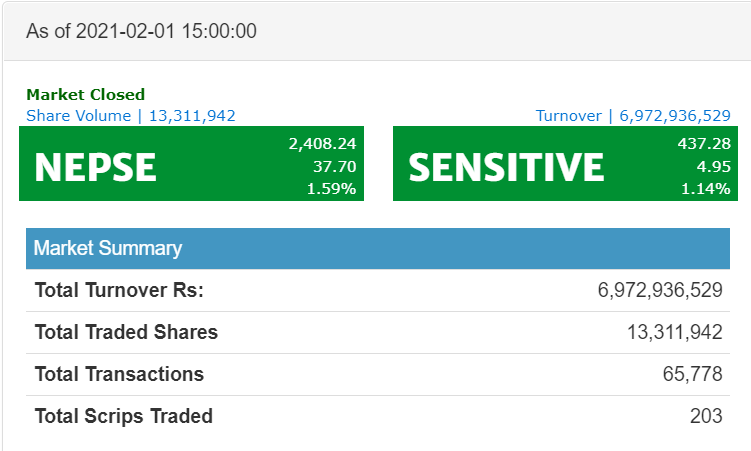This screenshot has height=451, width=751.
Task: Click the scripts traded count 203
Action: coord(706,416)
